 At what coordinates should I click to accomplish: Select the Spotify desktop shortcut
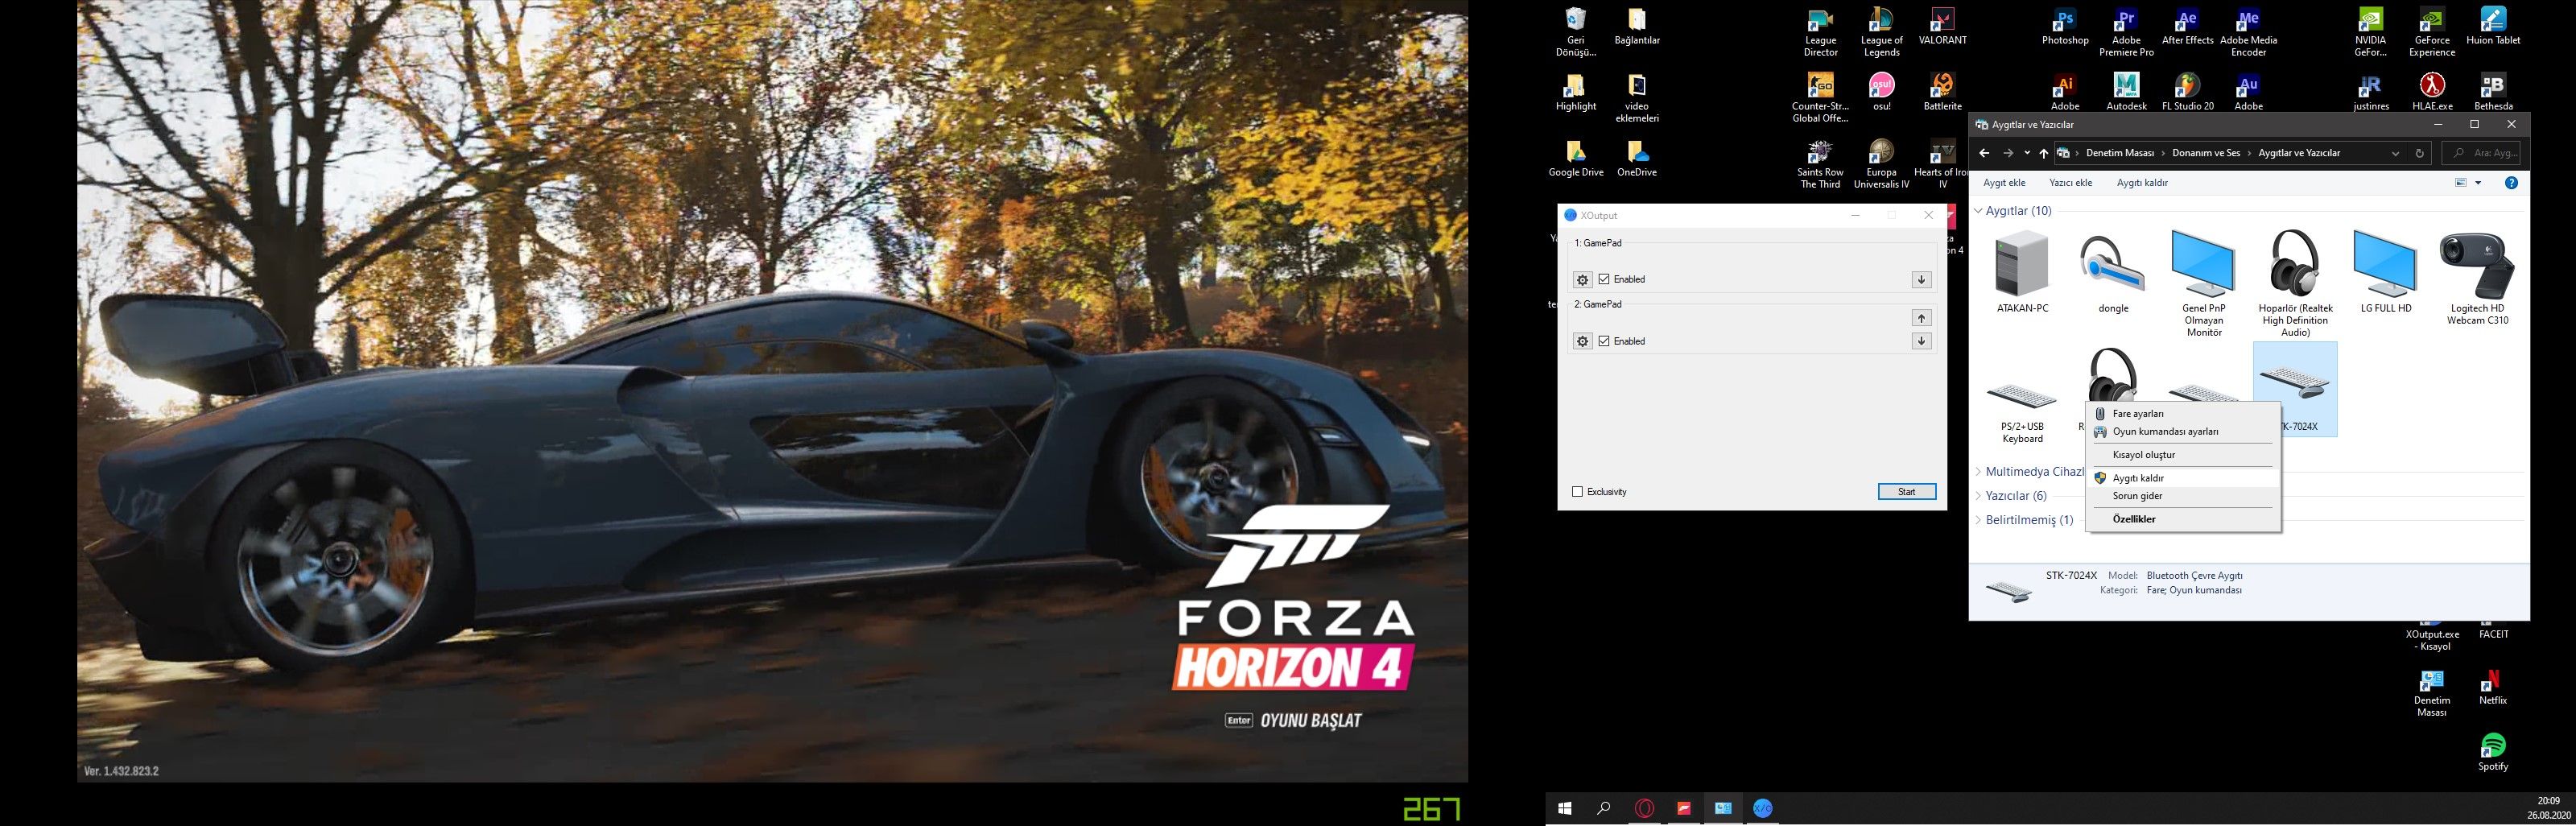coord(2493,752)
